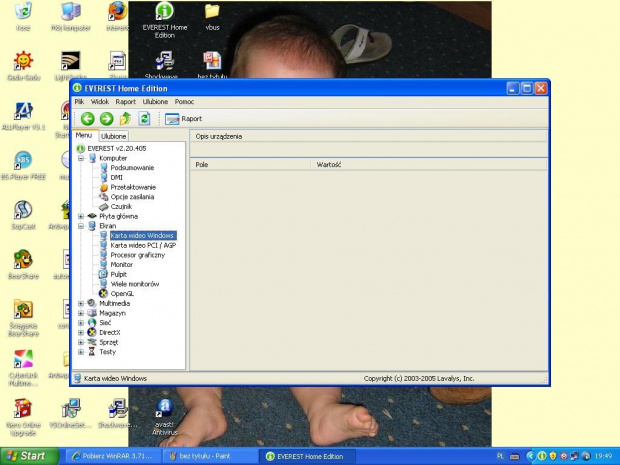The width and height of the screenshot is (620, 465).
Task: Select the Pulpit tree item
Action: pos(119,274)
